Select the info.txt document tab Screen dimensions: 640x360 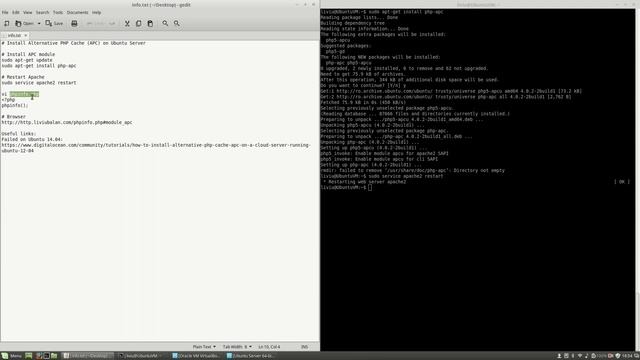click(14, 35)
